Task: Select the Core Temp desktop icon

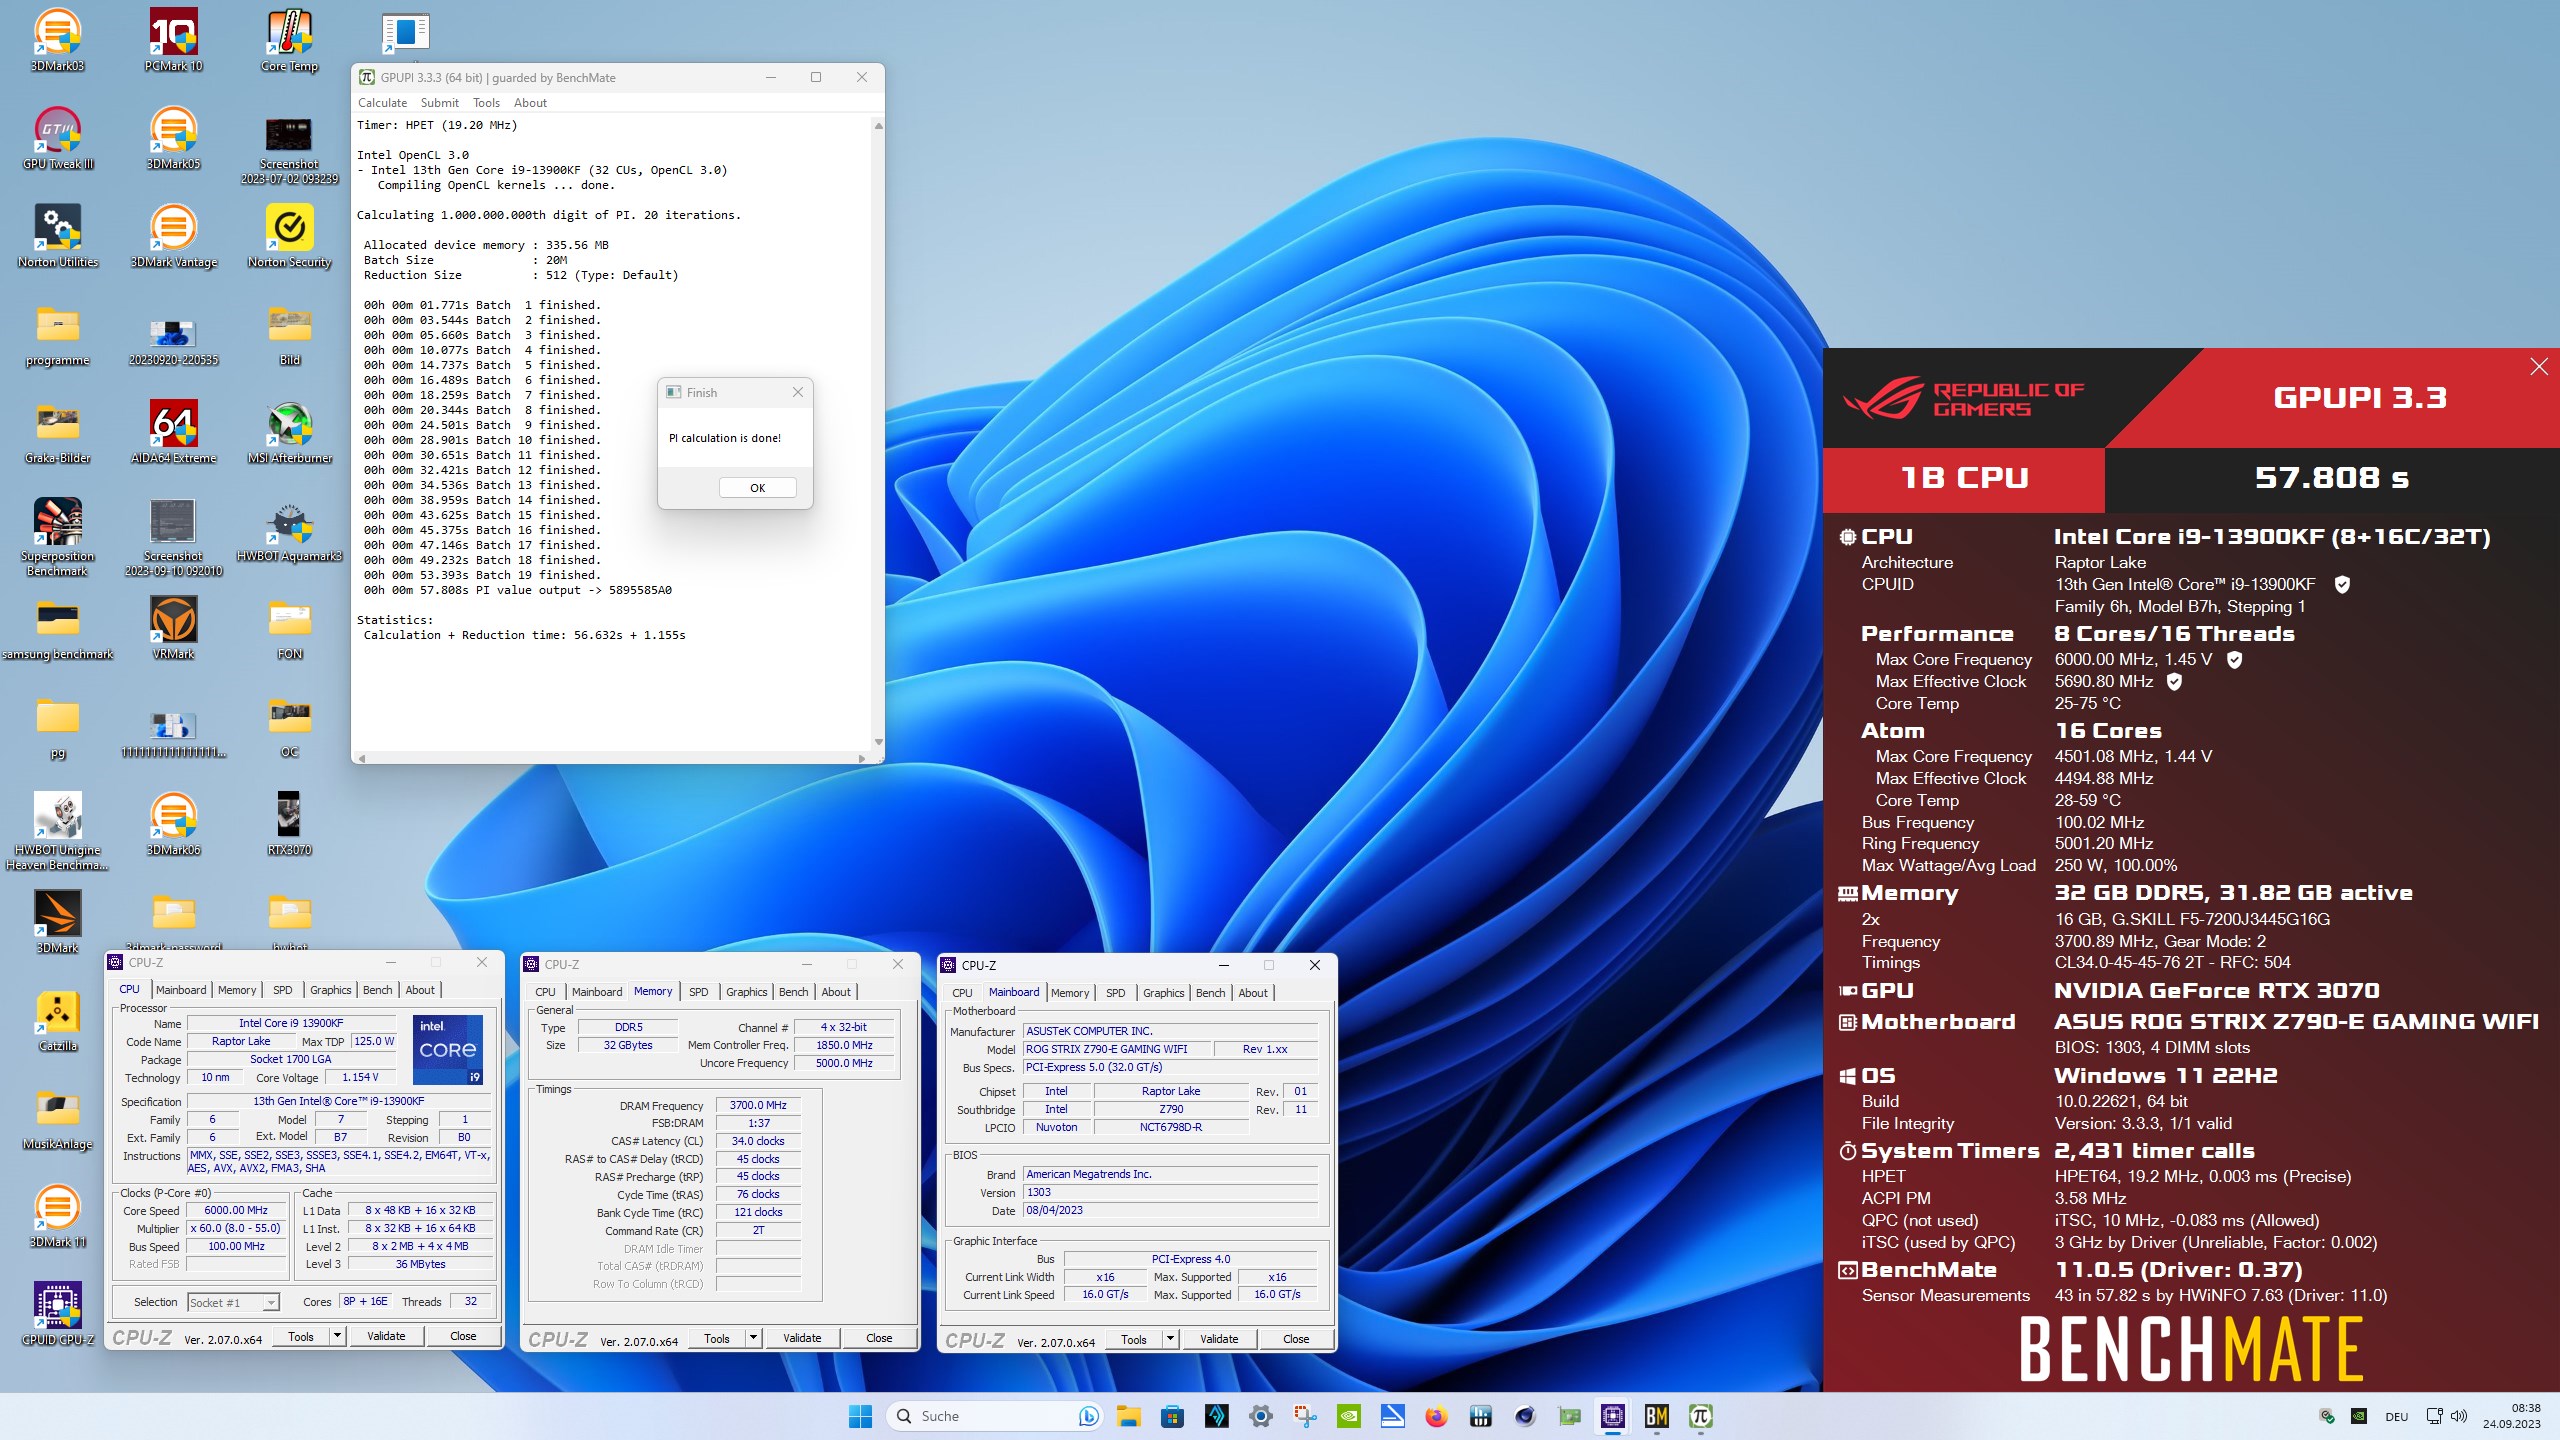Action: (x=289, y=40)
